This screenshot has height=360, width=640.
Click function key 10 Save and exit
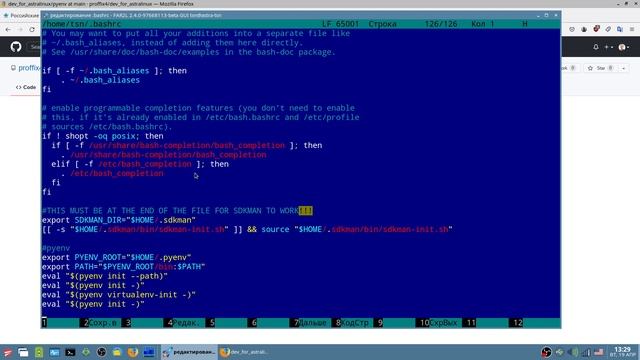pos(438,323)
